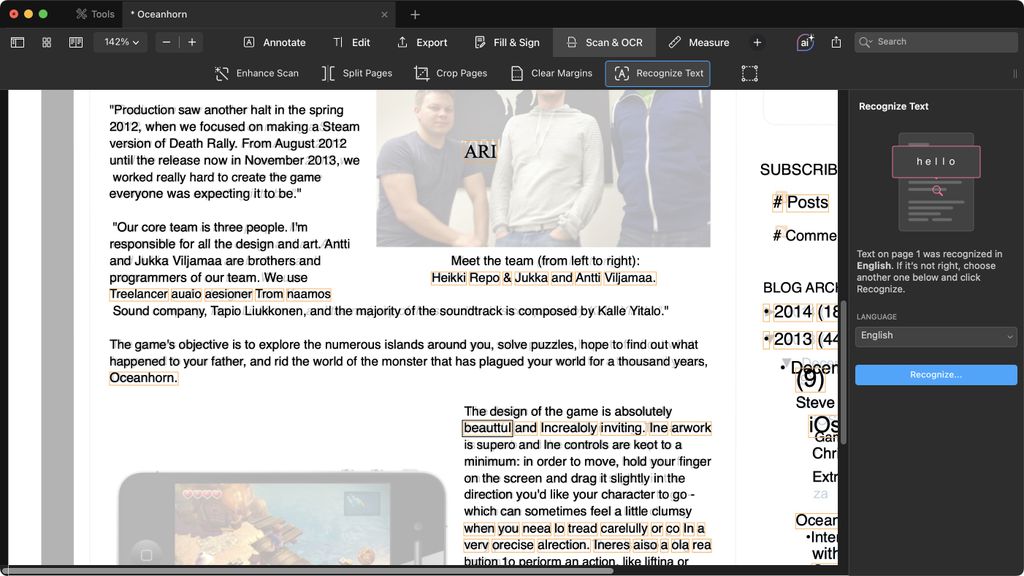Toggle the two-page spread view

[74, 42]
